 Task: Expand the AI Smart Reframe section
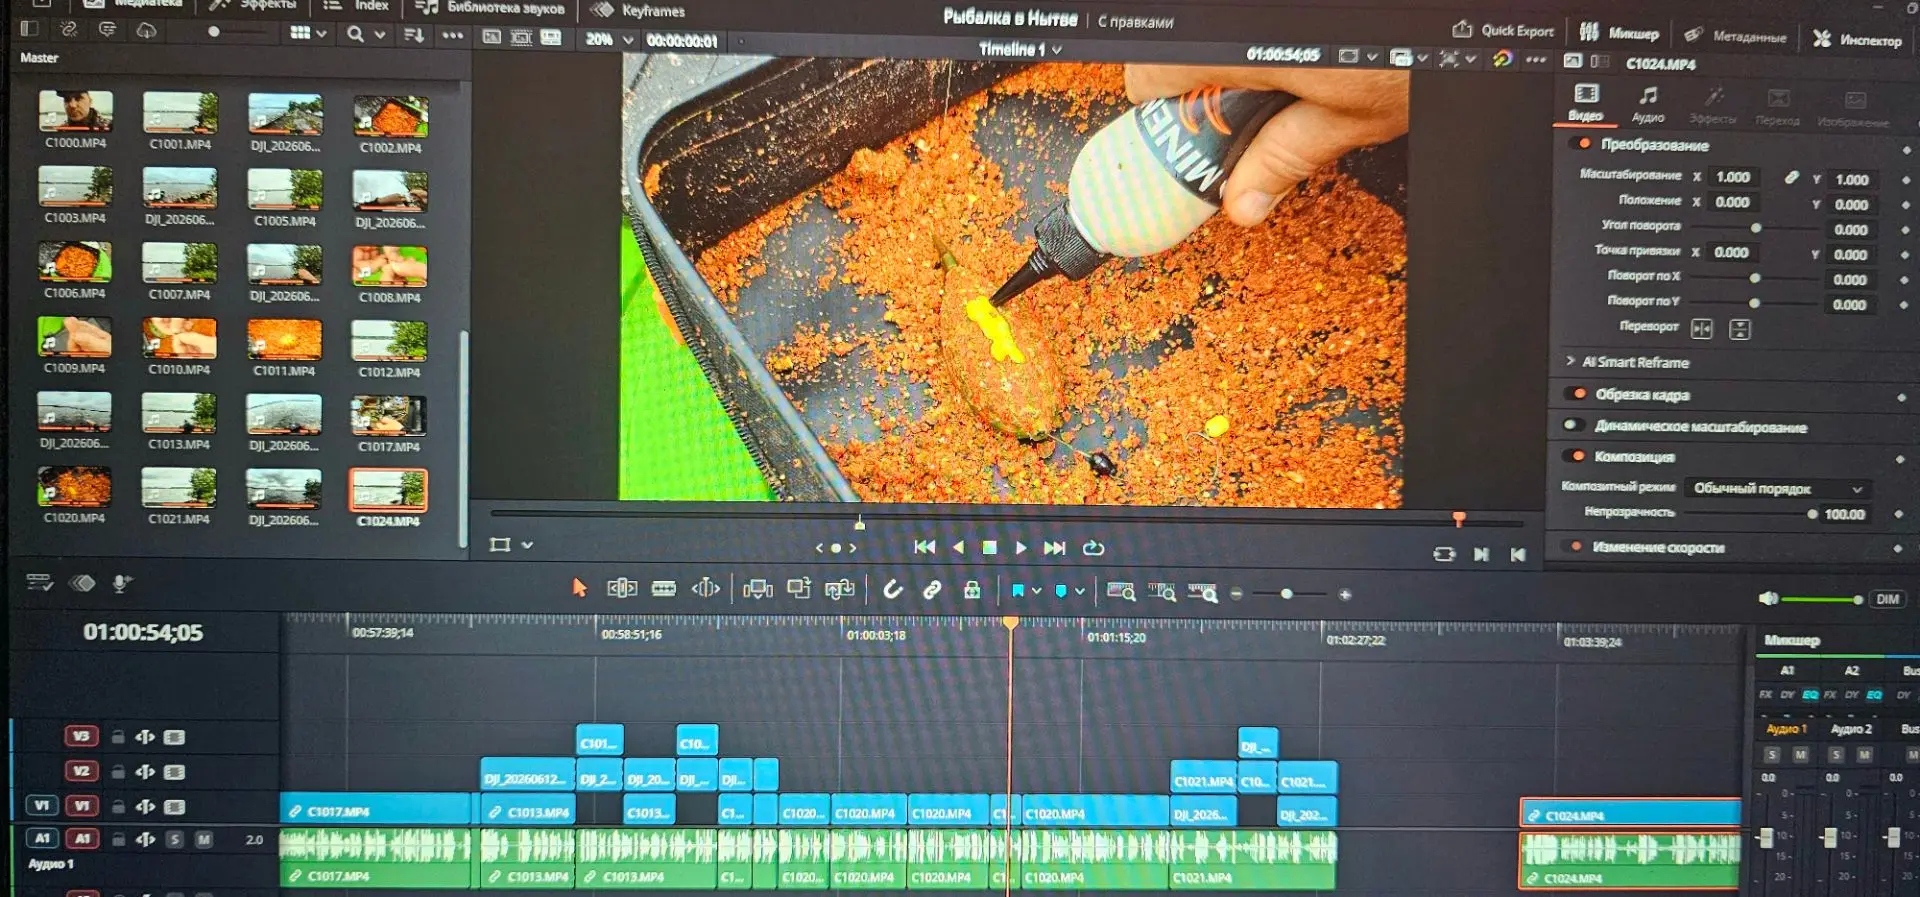[x=1570, y=361]
